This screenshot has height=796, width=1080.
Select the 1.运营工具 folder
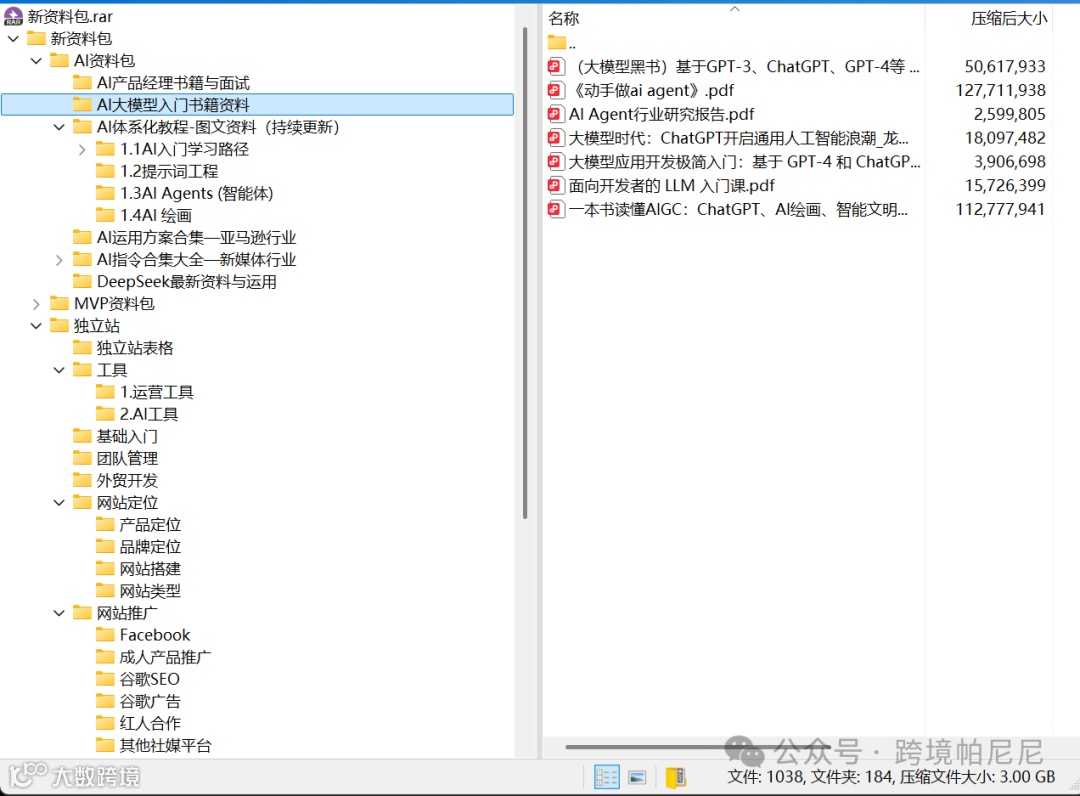[x=156, y=392]
